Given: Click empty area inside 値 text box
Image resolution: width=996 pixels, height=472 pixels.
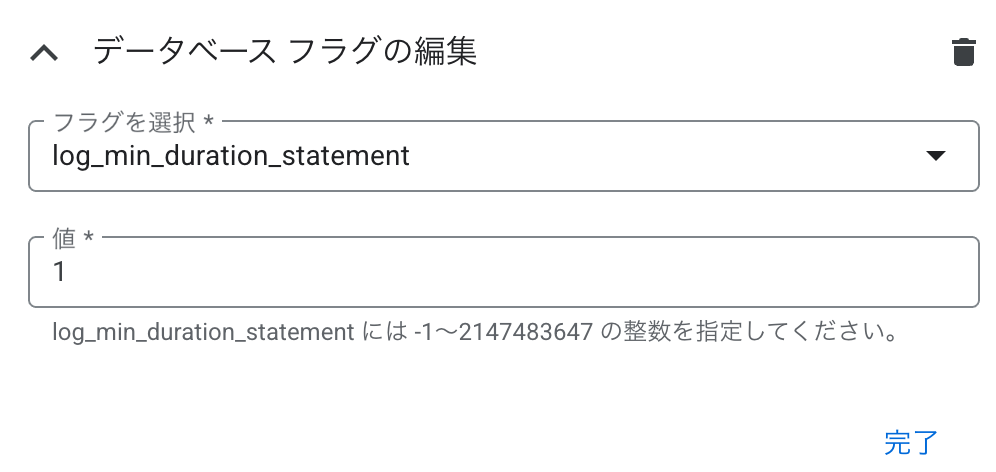Looking at the screenshot, I should coord(508,272).
